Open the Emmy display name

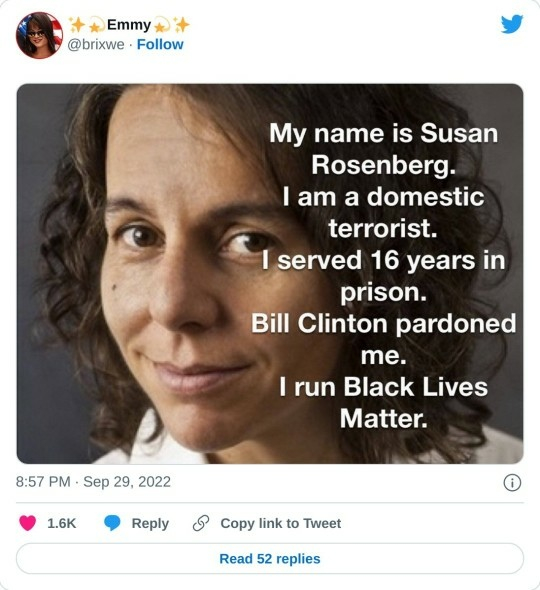click(x=129, y=25)
